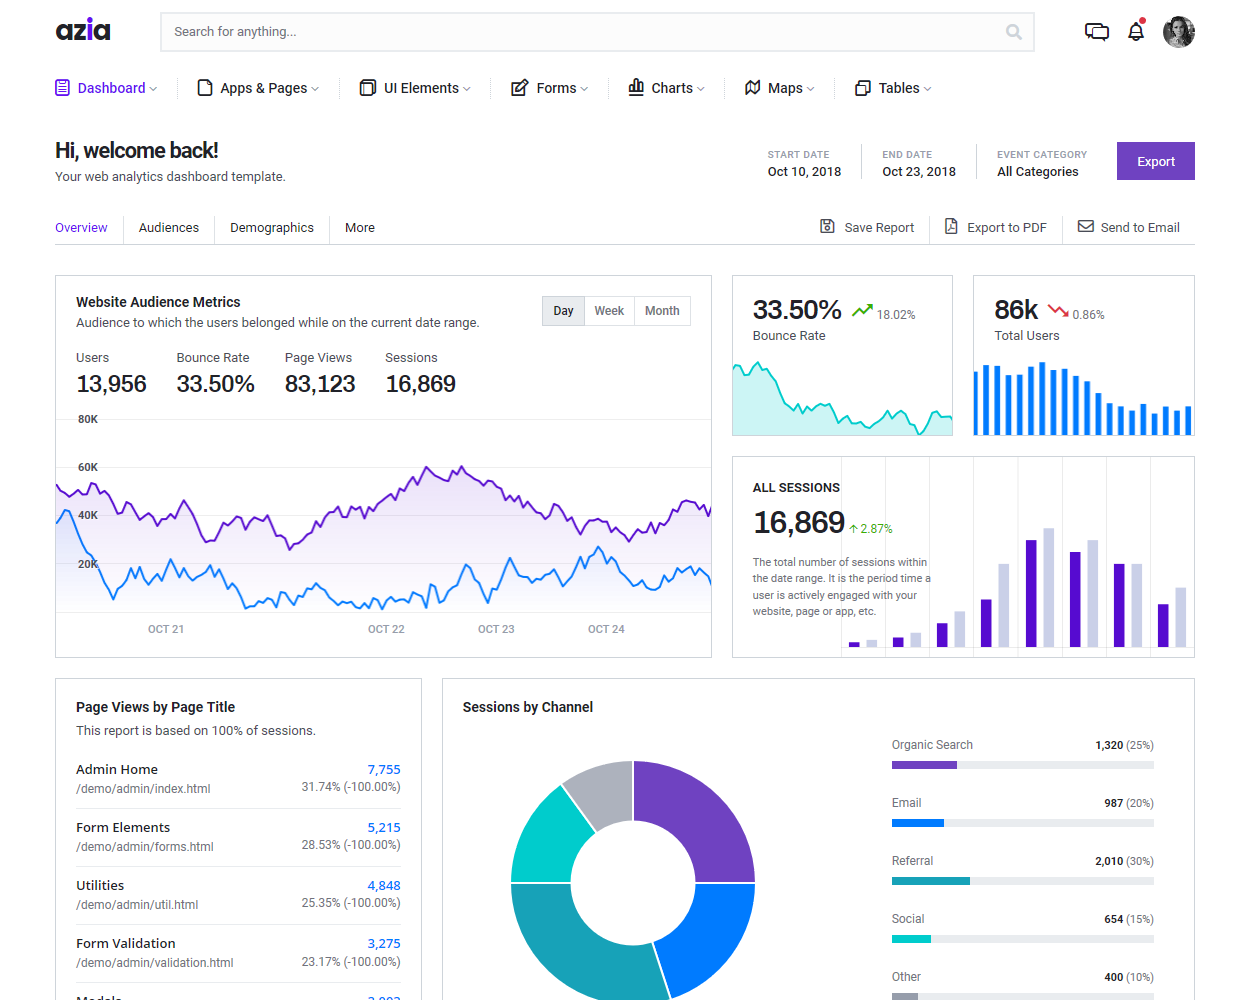
Task: Open the Admin Home page link
Action: pyautogui.click(x=117, y=770)
